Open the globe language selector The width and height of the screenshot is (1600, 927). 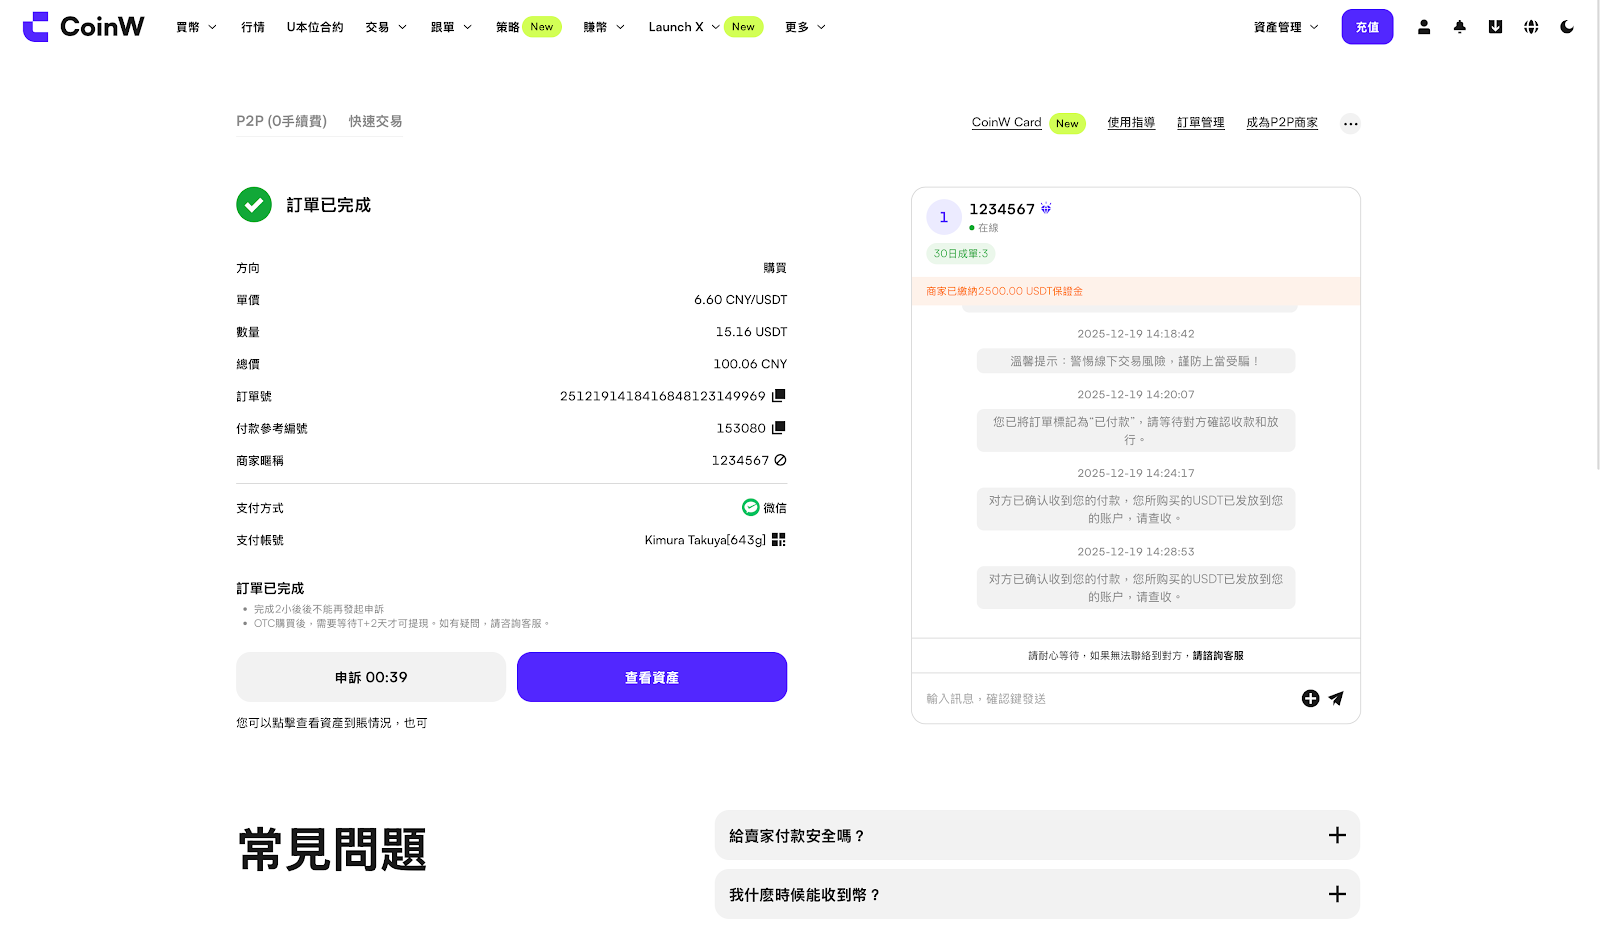(x=1531, y=27)
